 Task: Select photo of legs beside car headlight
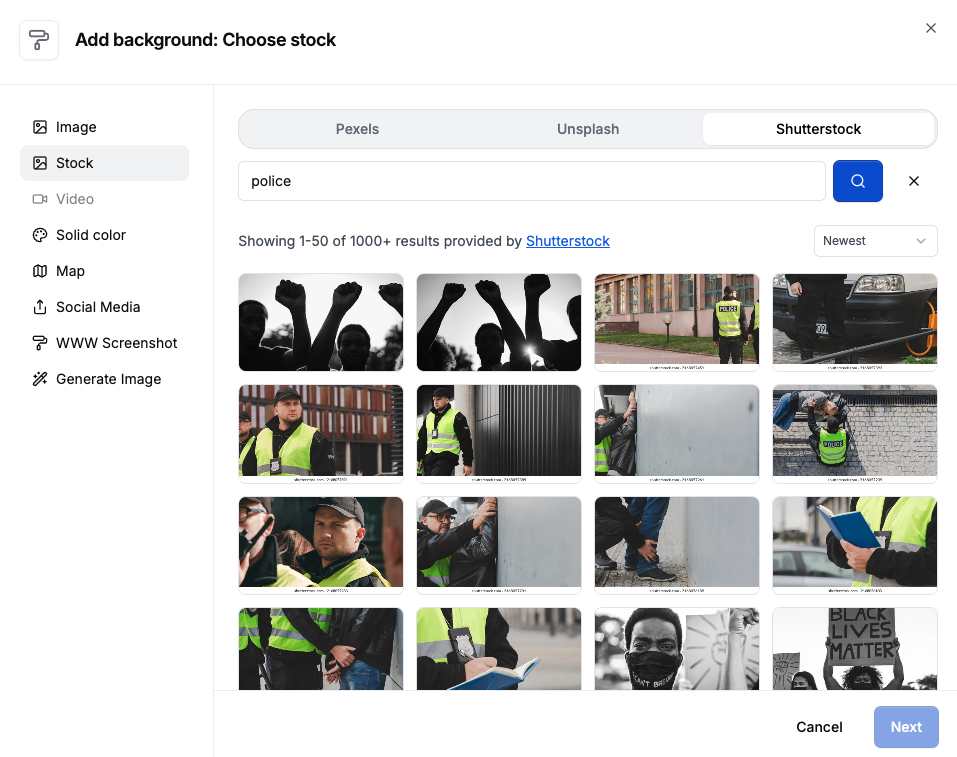pos(854,322)
